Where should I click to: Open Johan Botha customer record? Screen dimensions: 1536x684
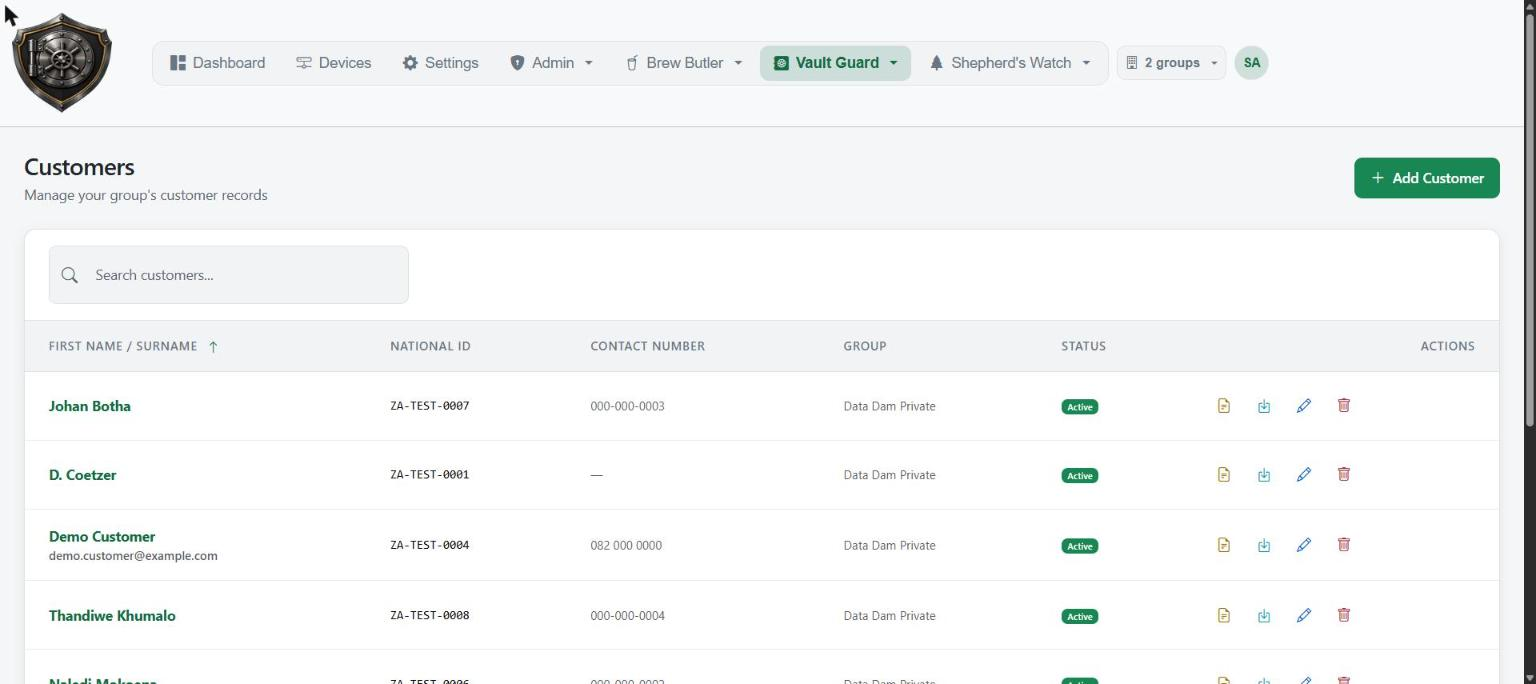[90, 406]
